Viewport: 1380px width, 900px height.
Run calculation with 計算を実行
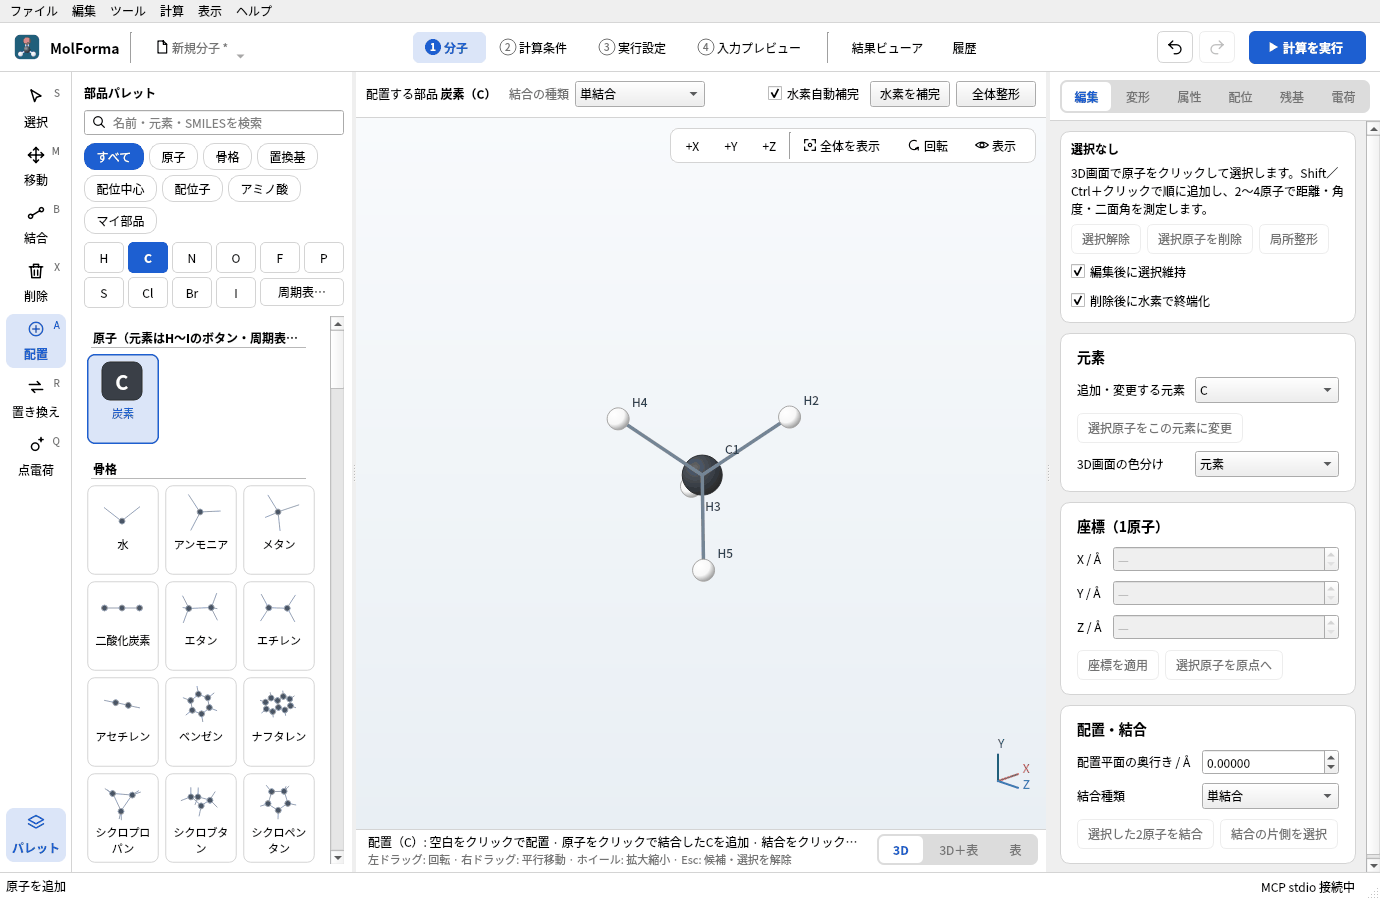pyautogui.click(x=1307, y=47)
